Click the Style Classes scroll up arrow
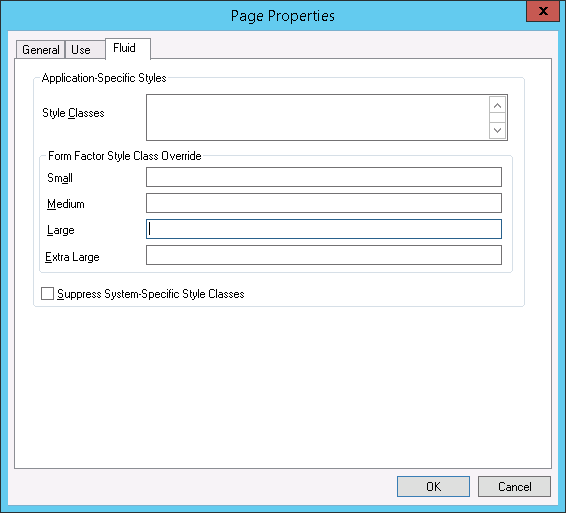This screenshot has width=566, height=513. [497, 105]
